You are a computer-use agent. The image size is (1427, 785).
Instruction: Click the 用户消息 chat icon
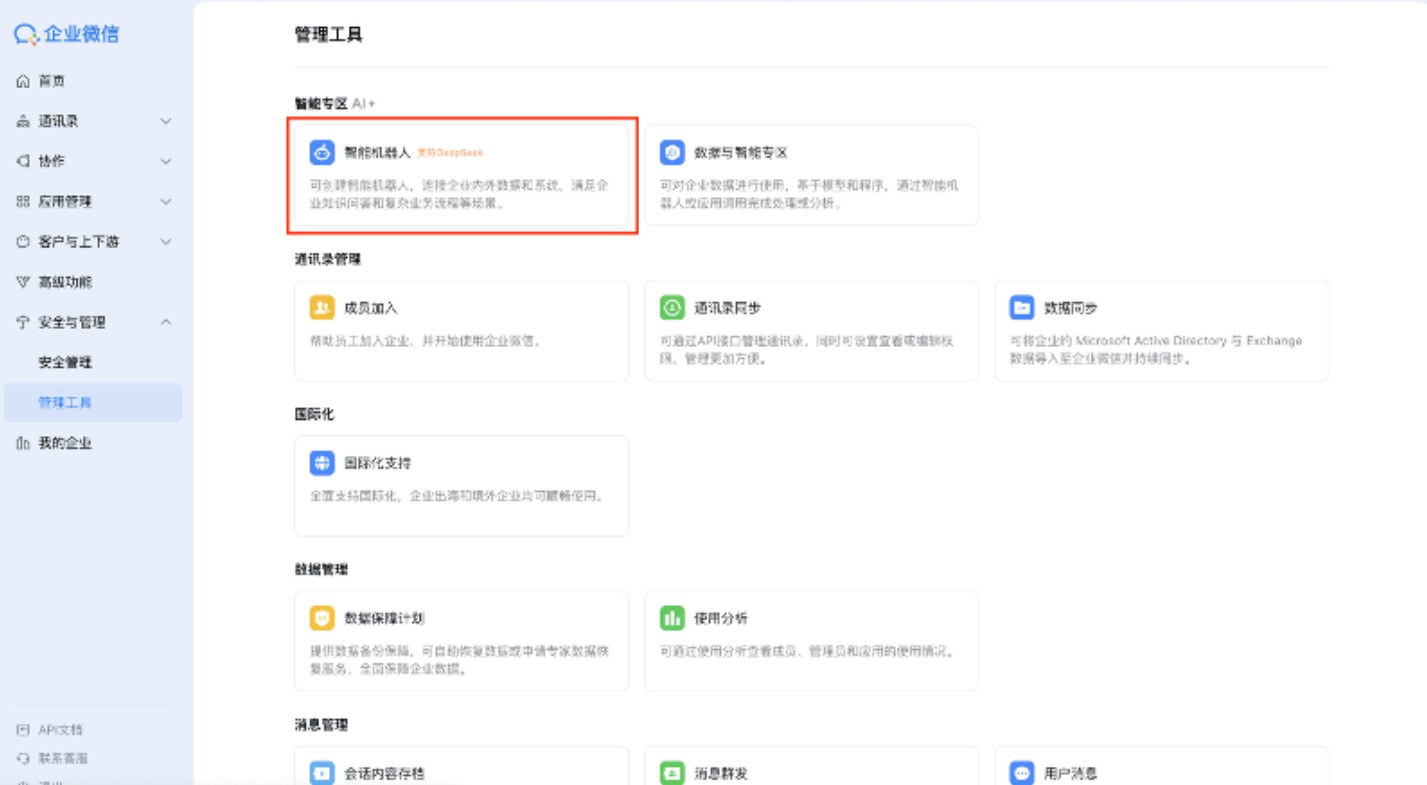click(1021, 773)
